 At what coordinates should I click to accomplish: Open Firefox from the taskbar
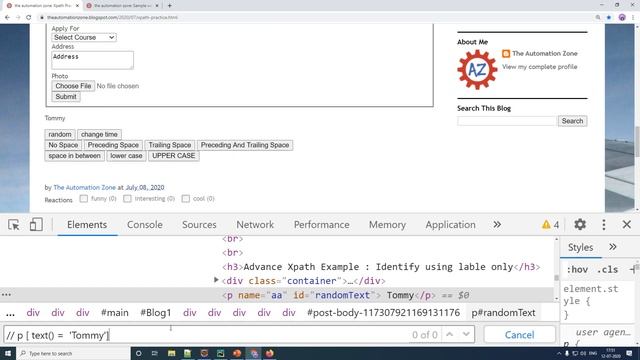(x=269, y=353)
